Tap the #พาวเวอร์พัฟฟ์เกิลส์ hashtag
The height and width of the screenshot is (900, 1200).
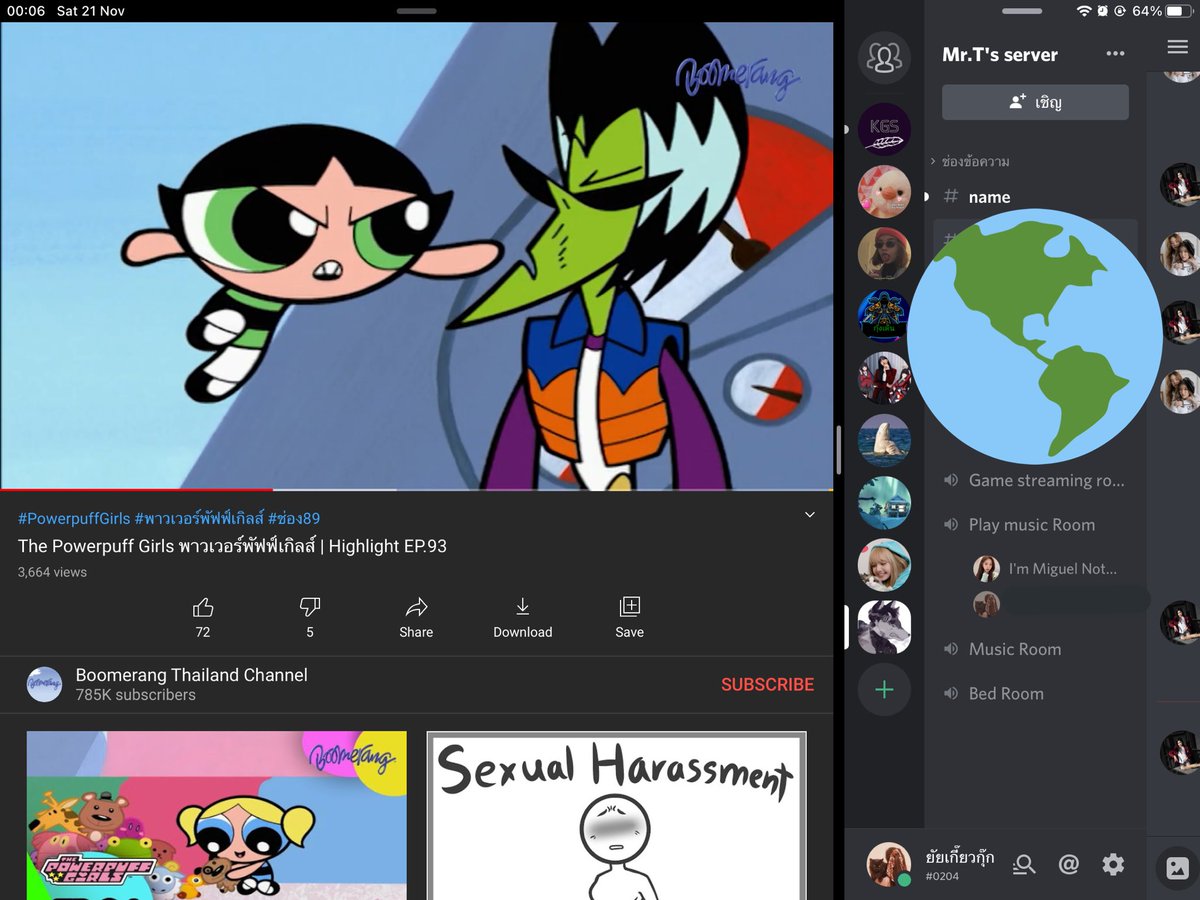[199, 518]
